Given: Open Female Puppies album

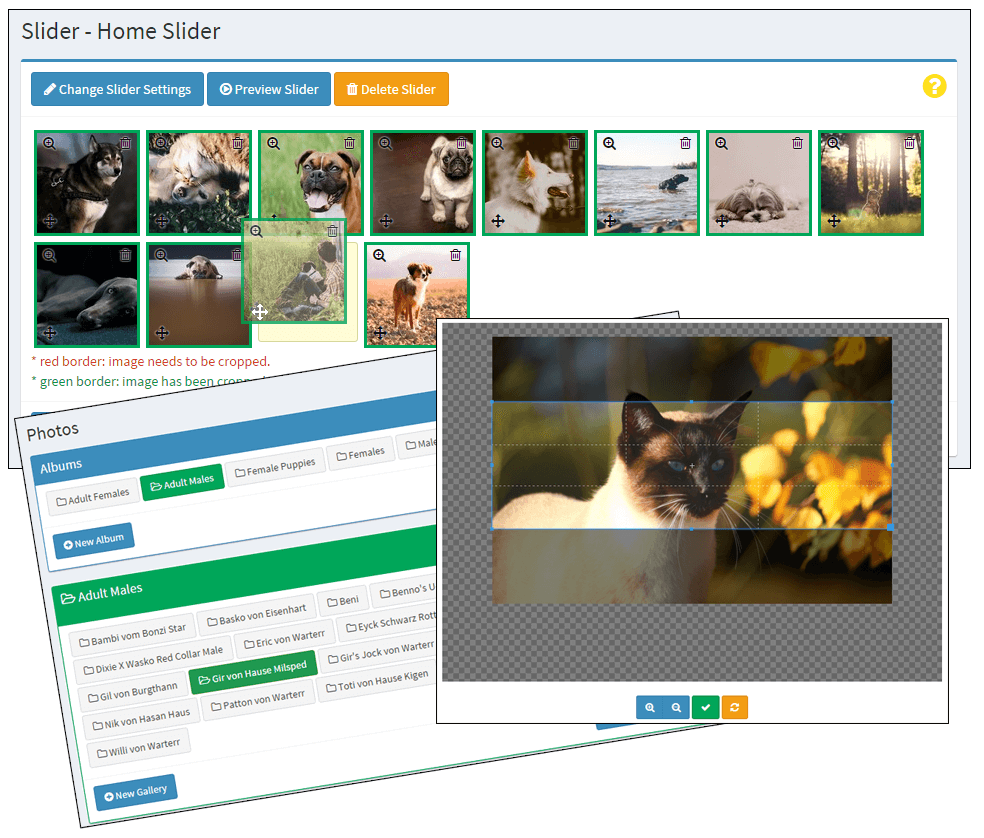Looking at the screenshot, I should 274,468.
